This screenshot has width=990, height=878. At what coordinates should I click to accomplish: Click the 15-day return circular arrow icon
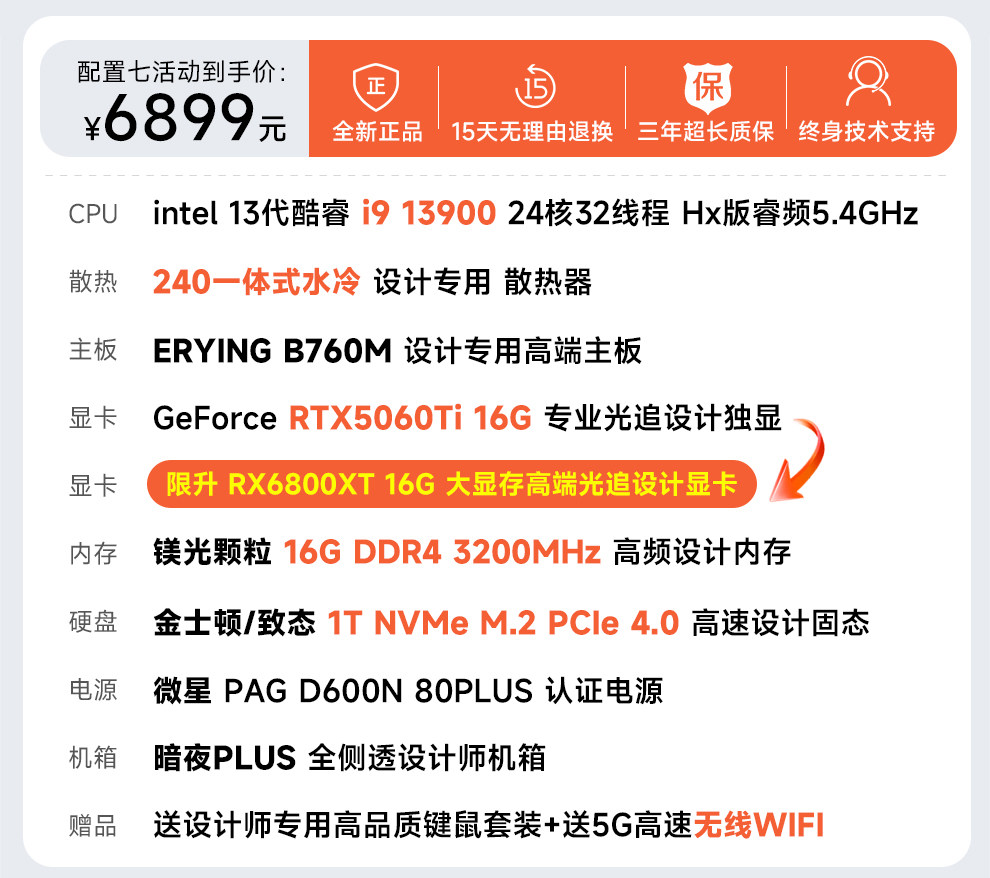[535, 86]
